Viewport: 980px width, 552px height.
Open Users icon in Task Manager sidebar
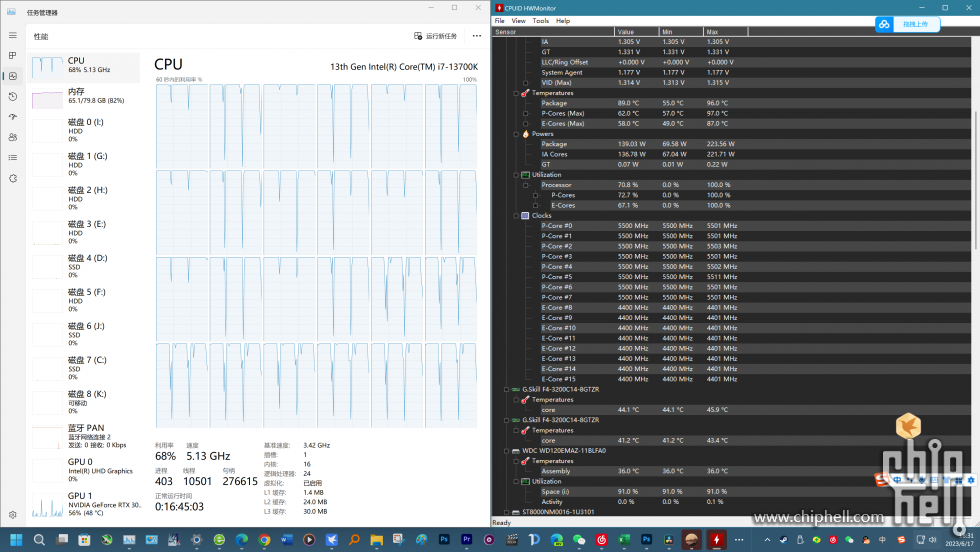(x=12, y=137)
